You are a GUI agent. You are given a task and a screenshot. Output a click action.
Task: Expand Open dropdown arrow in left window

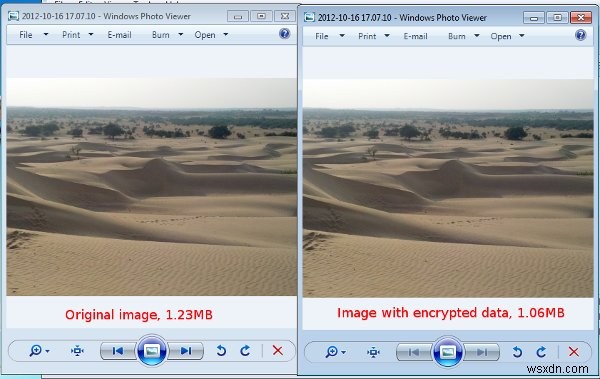click(x=226, y=34)
